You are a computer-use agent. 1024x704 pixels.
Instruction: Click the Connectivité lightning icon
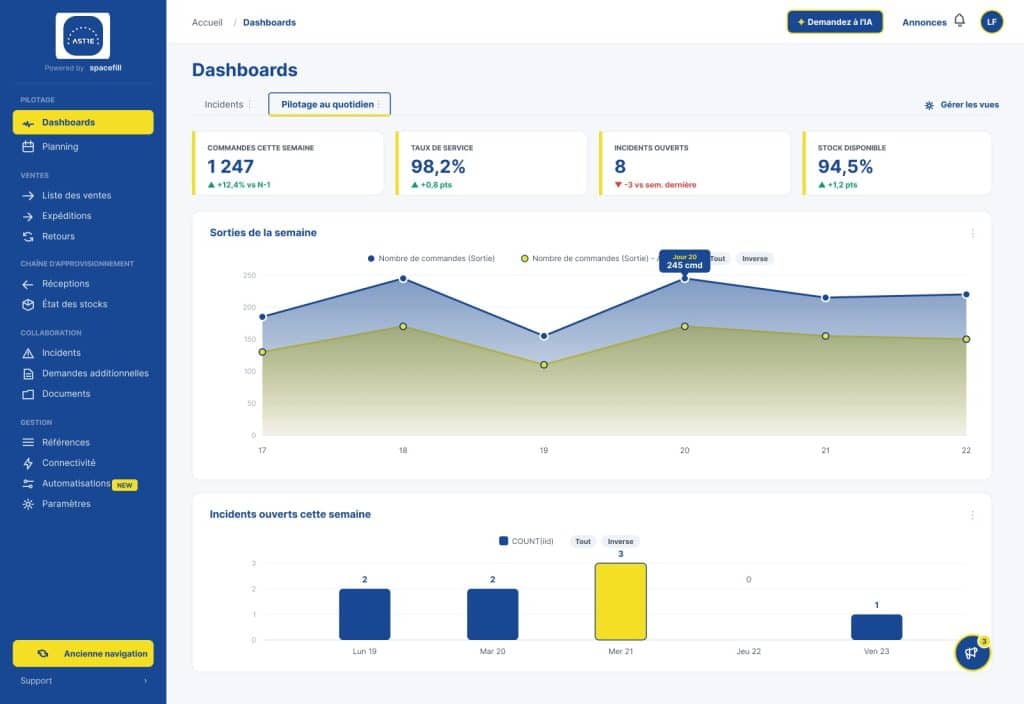coord(28,463)
